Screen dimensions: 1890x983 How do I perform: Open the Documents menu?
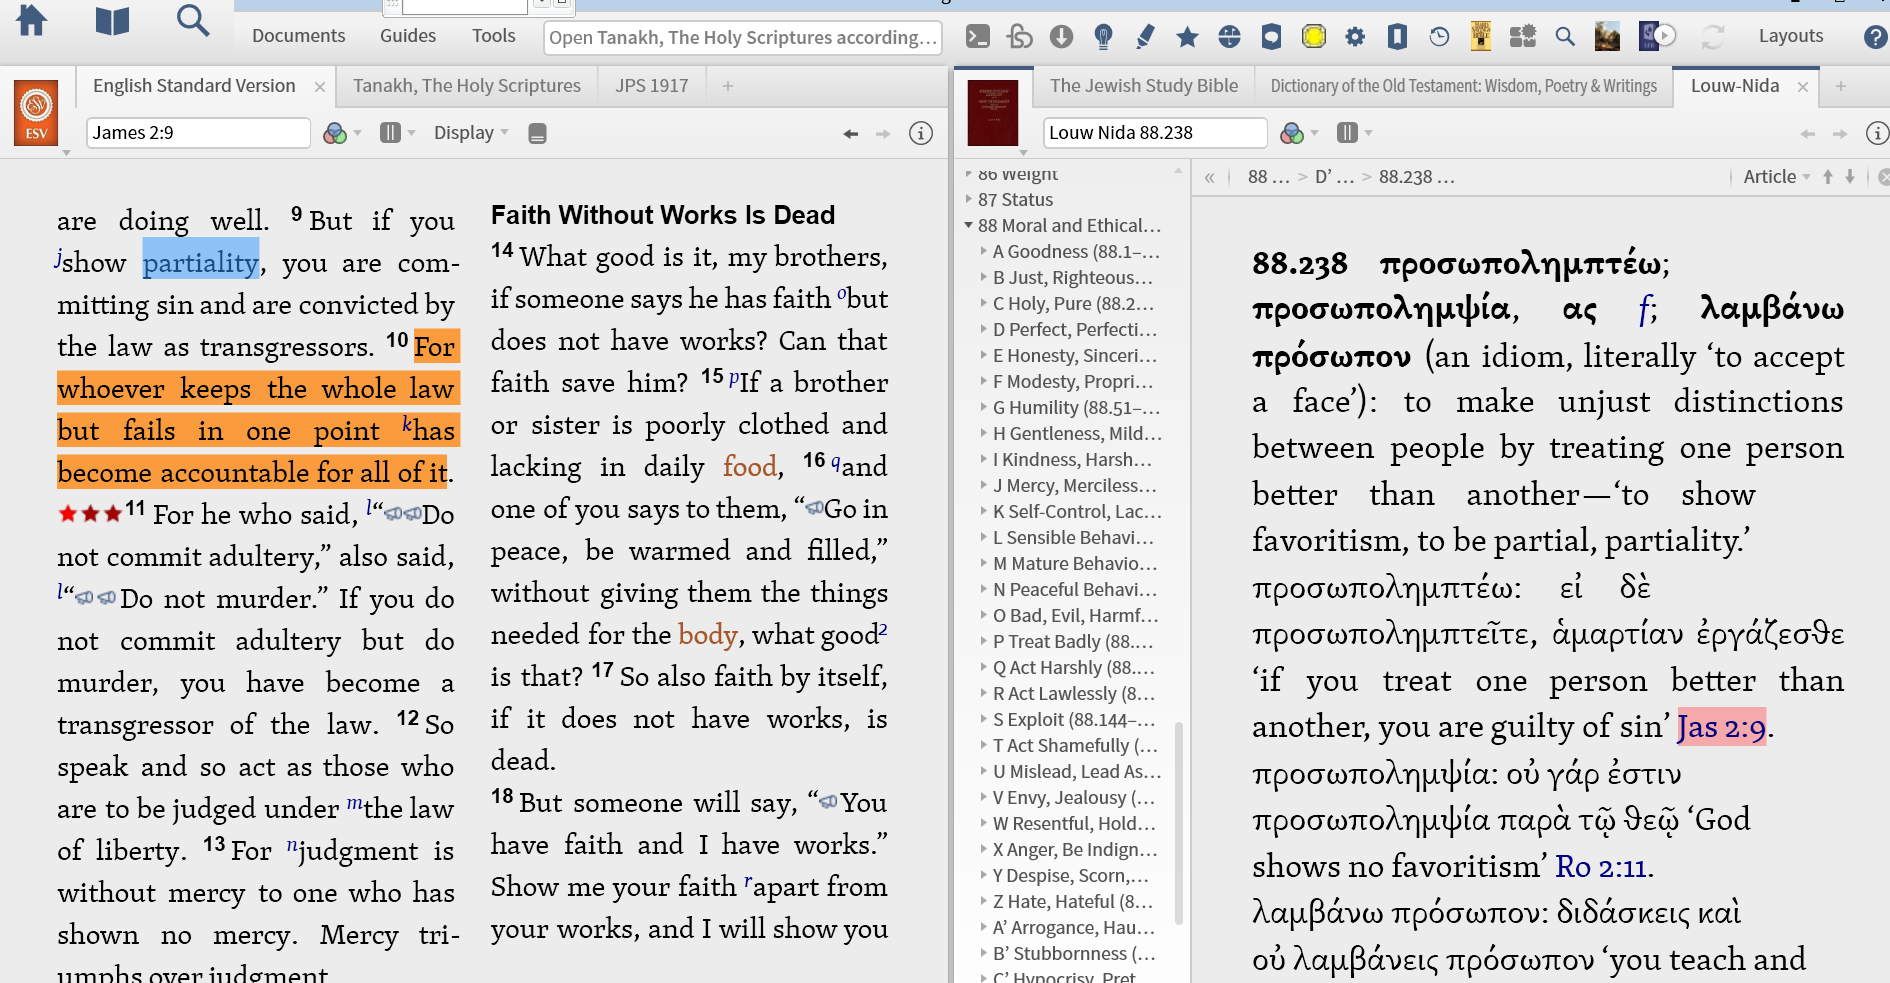(x=298, y=36)
